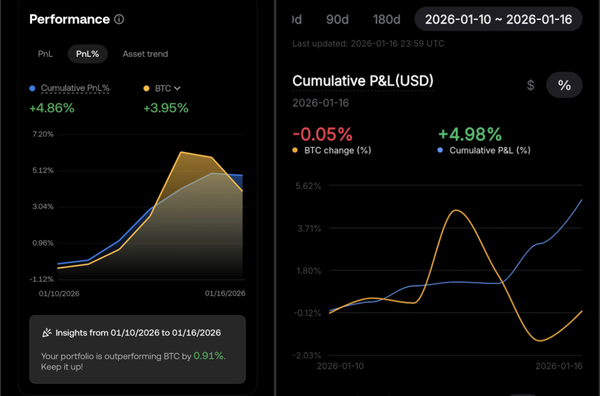Click the BTC peak on left chart

[181, 152]
